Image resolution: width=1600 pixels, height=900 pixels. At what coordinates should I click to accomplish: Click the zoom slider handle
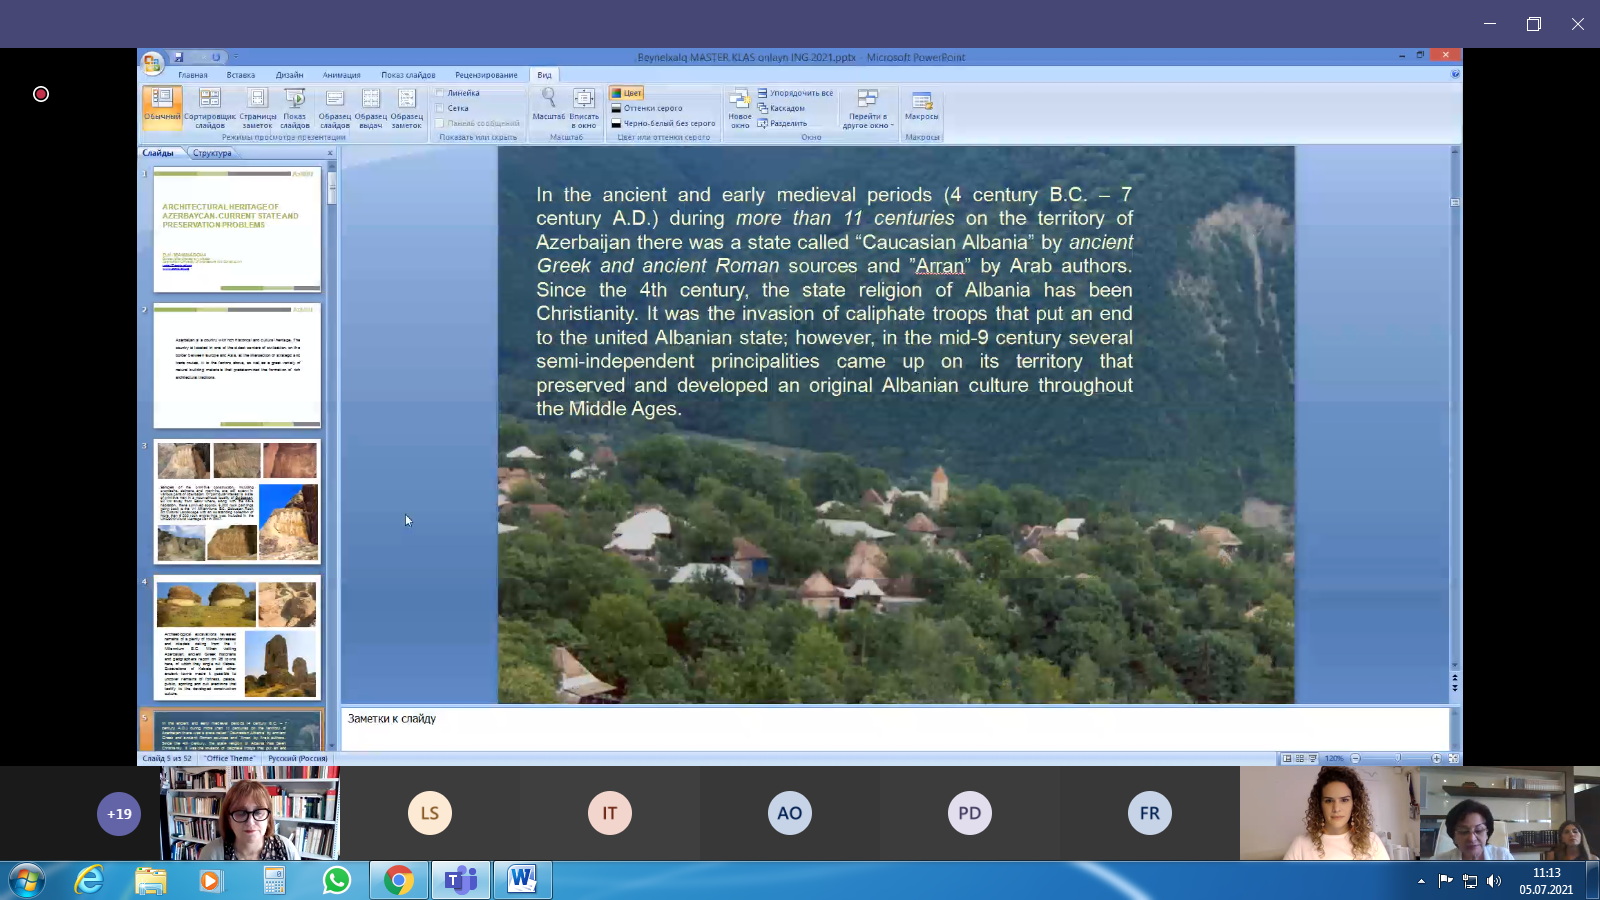coord(1398,758)
